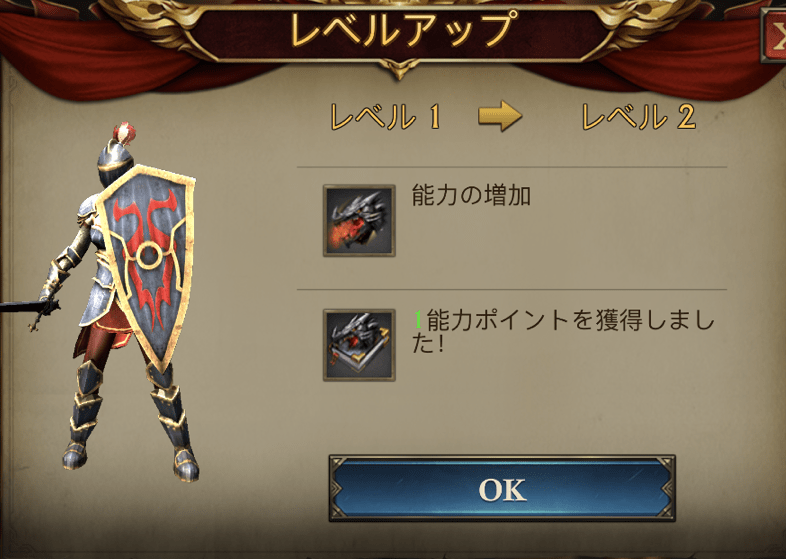Tap the dragon head ability increase icon
The width and height of the screenshot is (786, 559).
(359, 221)
